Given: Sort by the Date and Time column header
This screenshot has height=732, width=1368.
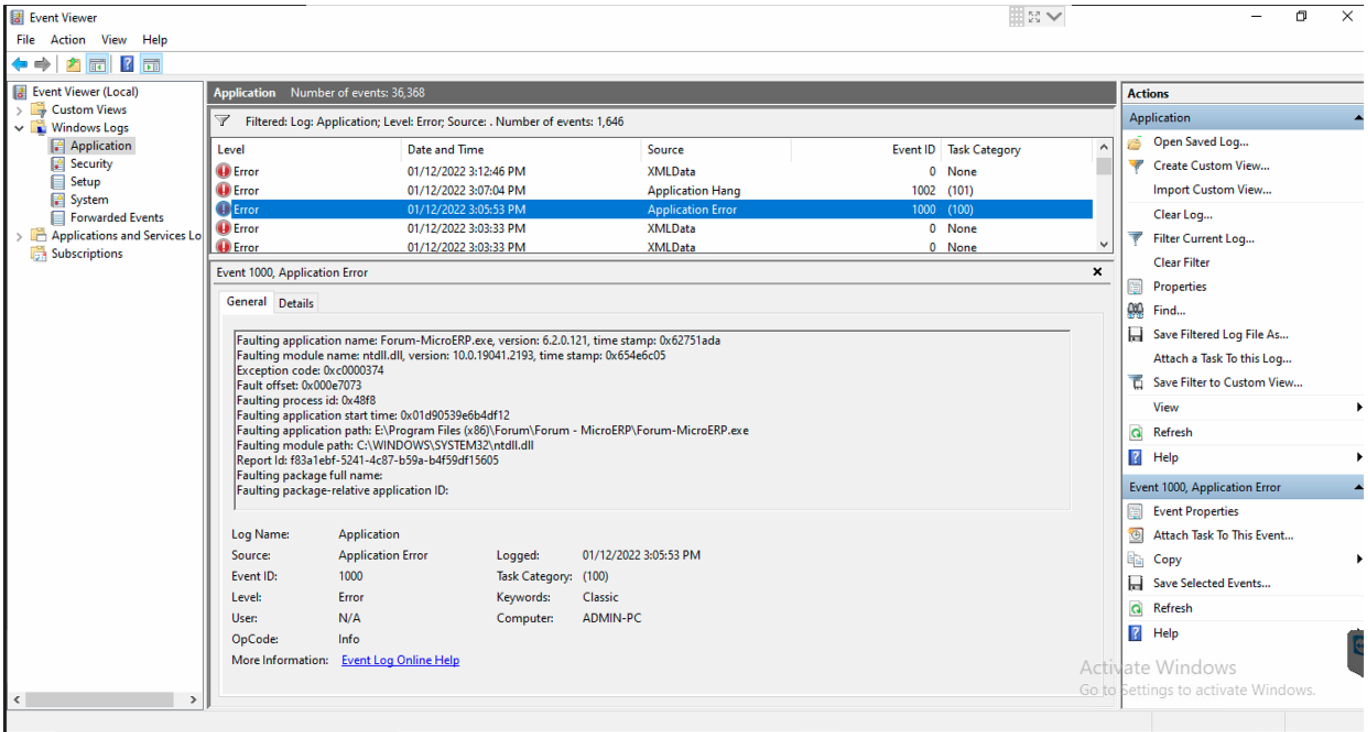Looking at the screenshot, I should (520, 150).
